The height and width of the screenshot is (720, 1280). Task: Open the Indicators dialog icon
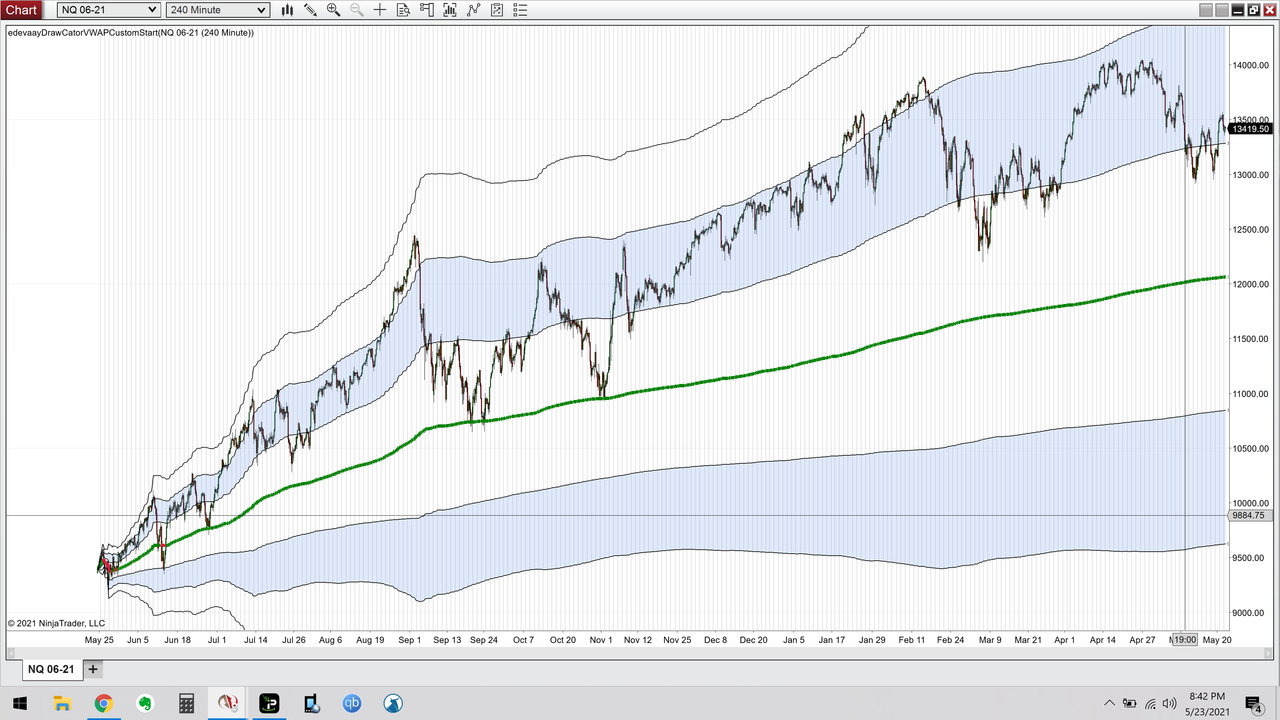(x=450, y=9)
